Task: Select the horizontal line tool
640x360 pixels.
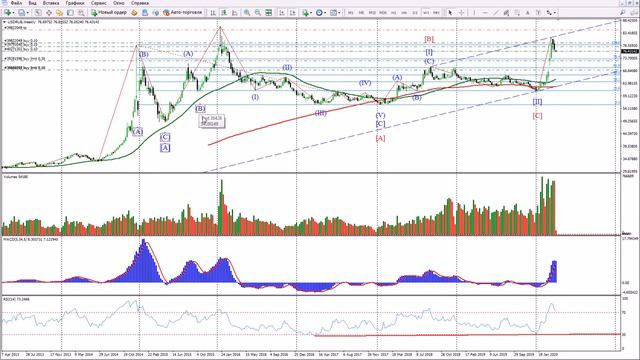Action: [485, 13]
